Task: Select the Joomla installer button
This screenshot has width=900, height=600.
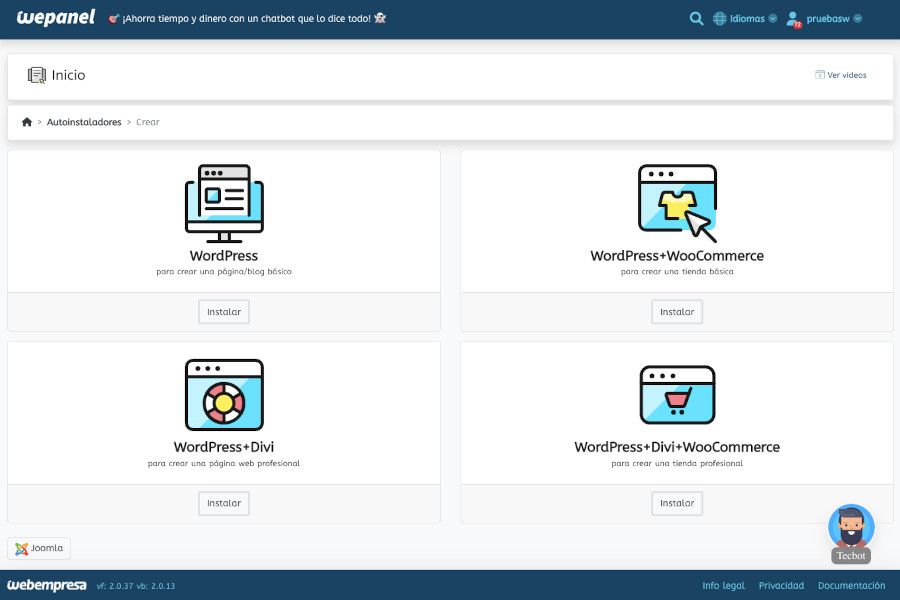Action: click(39, 548)
